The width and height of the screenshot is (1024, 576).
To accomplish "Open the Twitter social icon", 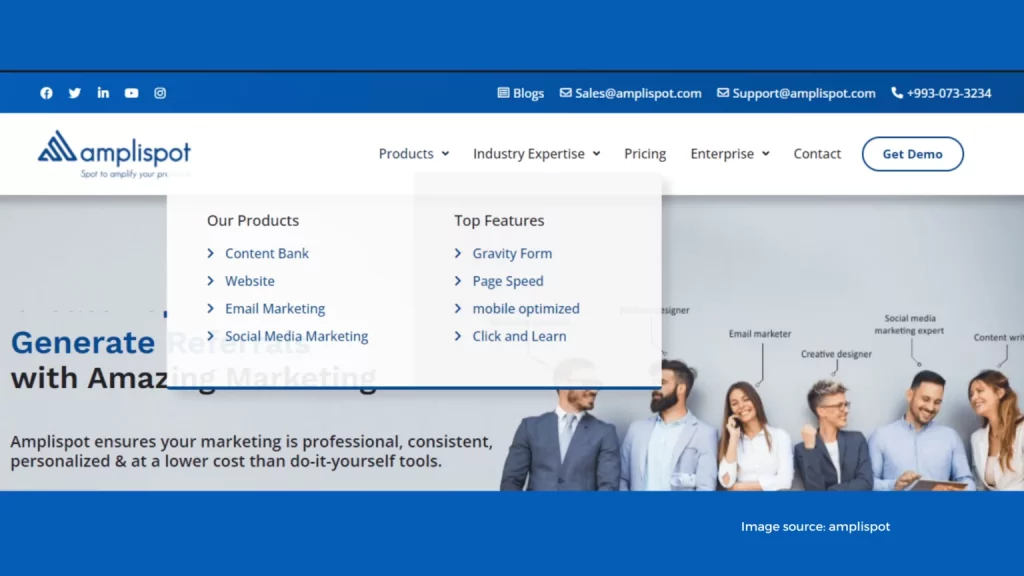I will (75, 93).
